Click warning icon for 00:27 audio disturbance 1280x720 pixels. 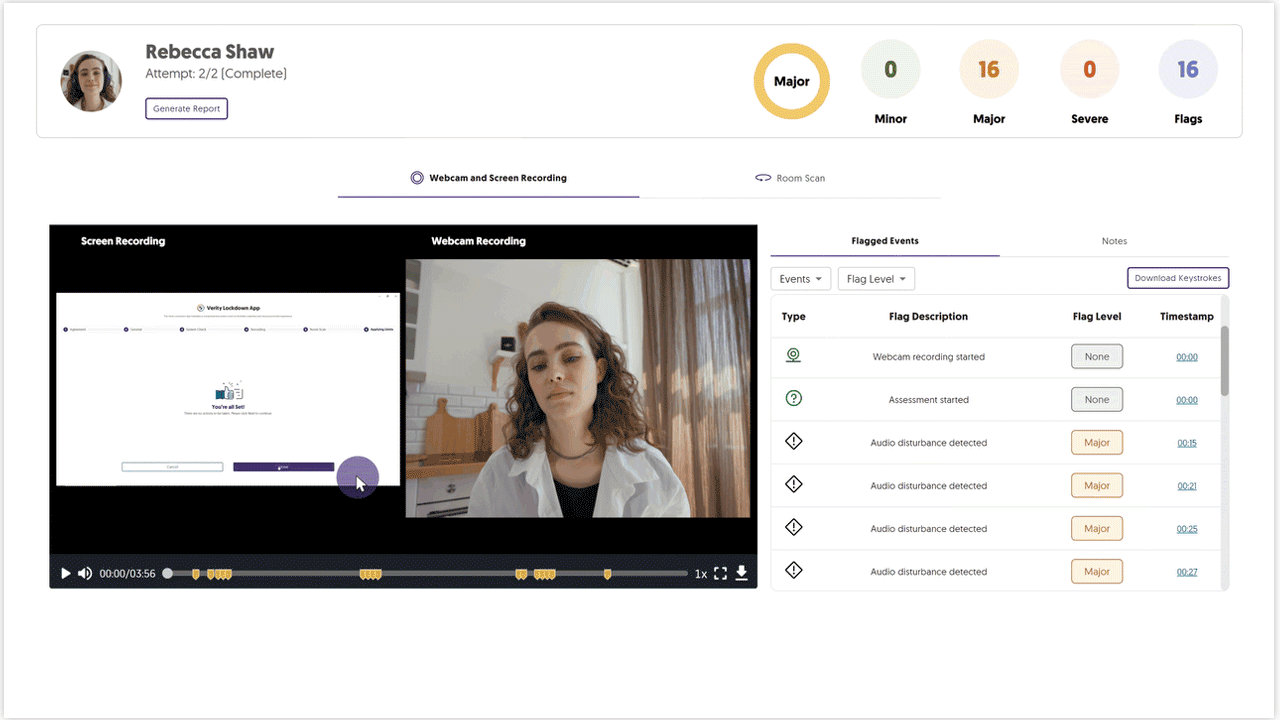click(x=794, y=571)
